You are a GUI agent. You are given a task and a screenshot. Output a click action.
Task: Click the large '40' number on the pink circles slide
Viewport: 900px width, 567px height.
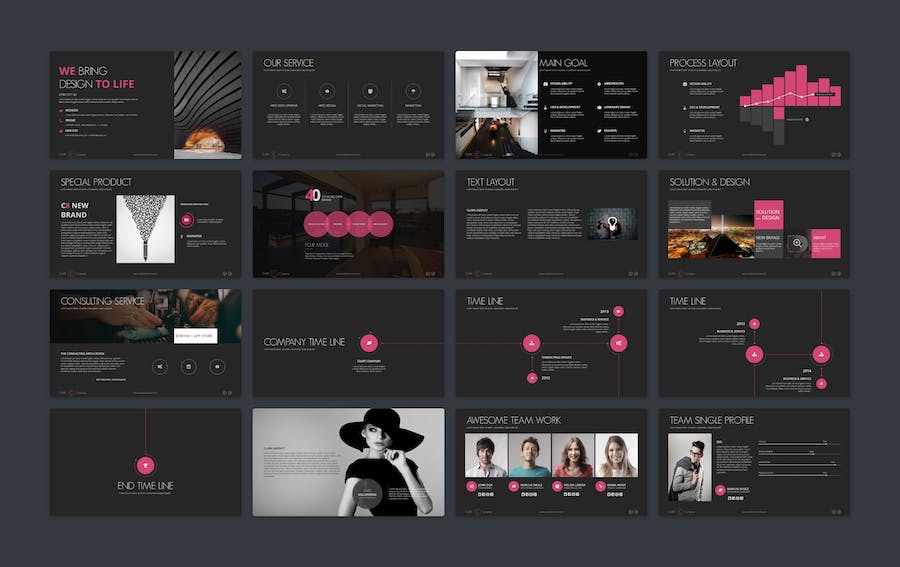tap(313, 194)
